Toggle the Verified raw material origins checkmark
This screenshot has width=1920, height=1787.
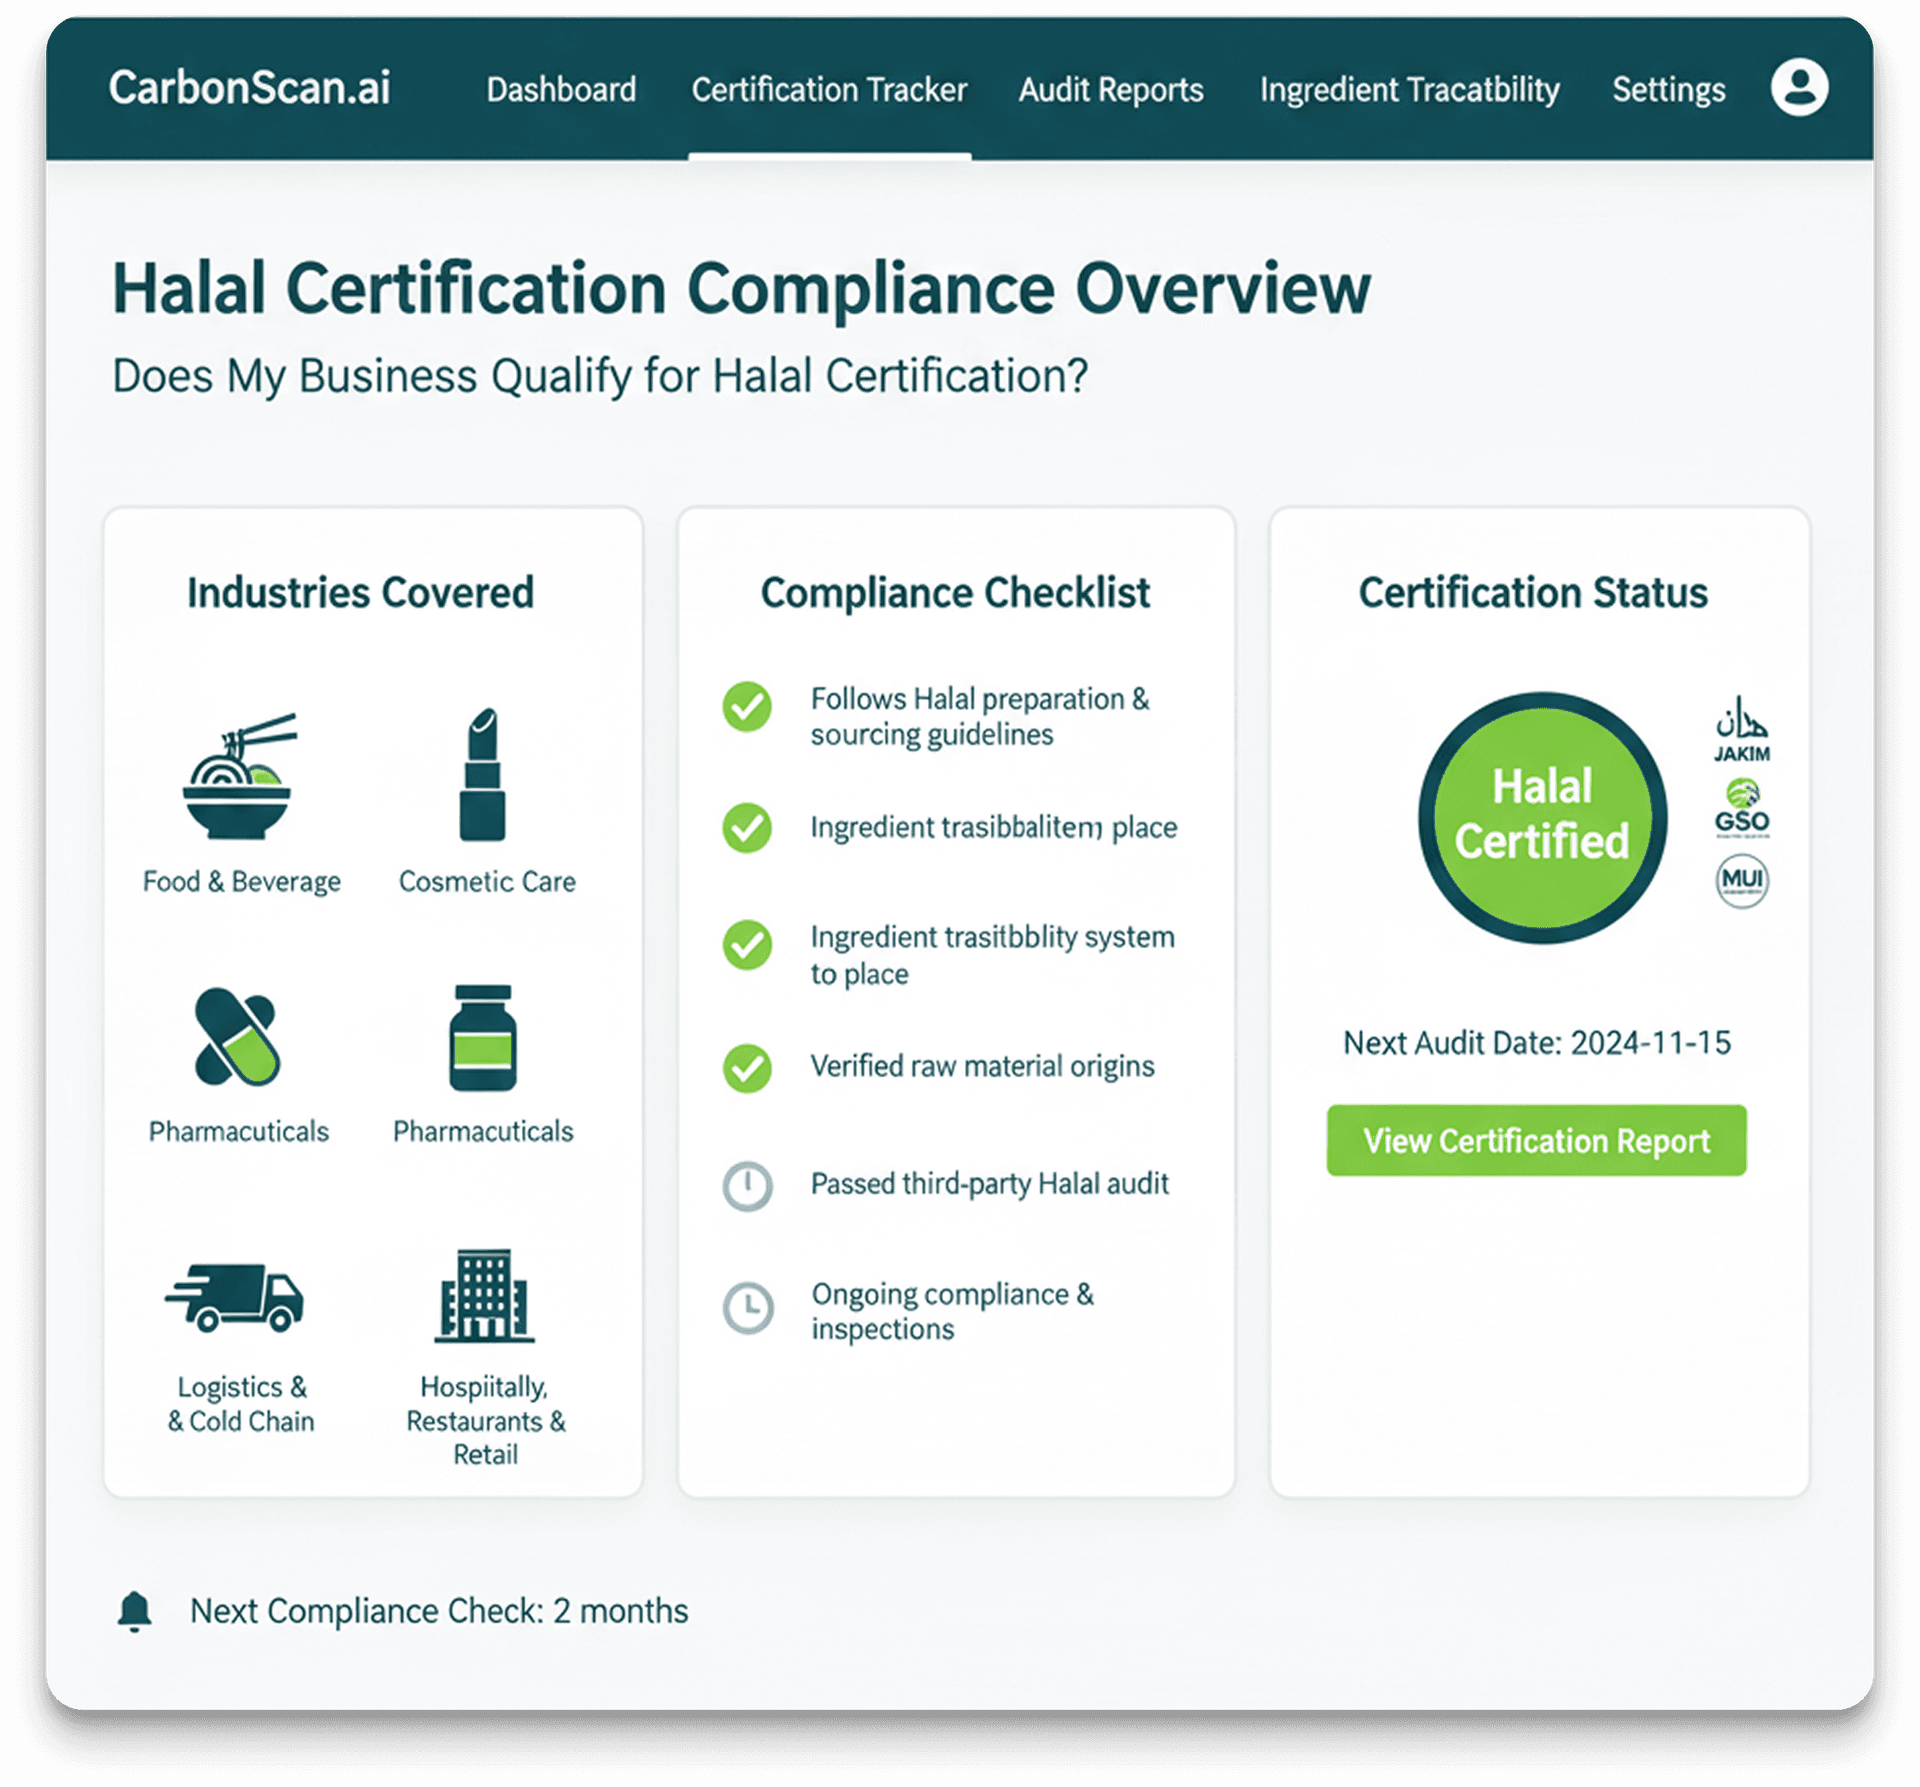click(x=747, y=1067)
